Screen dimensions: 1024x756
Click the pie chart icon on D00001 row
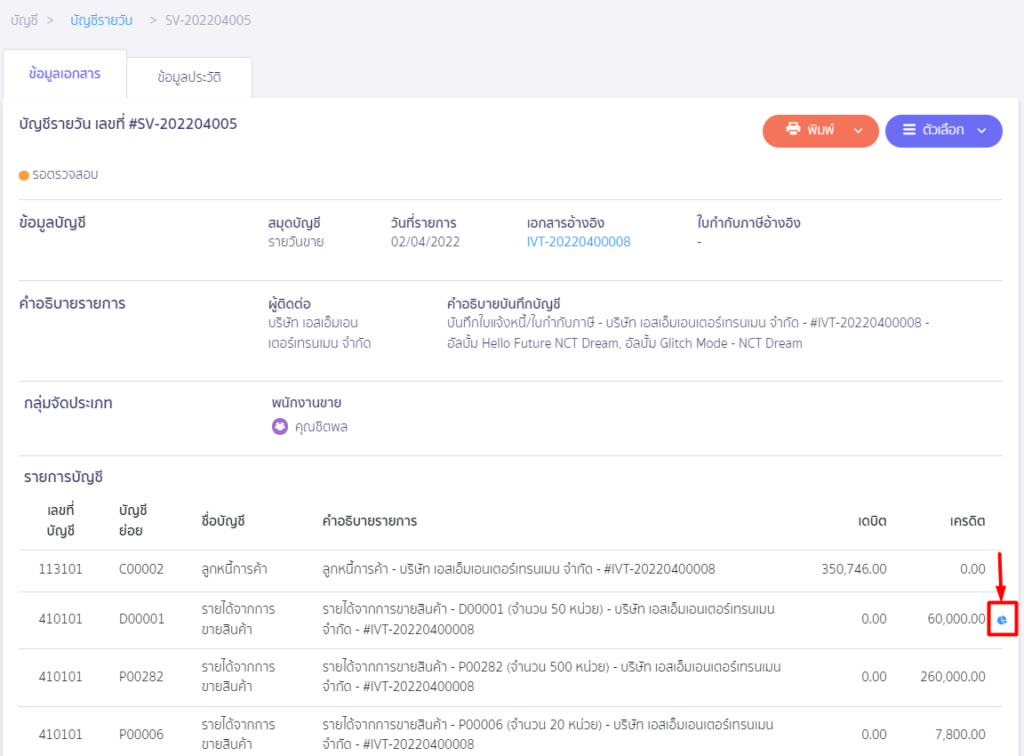[1001, 620]
